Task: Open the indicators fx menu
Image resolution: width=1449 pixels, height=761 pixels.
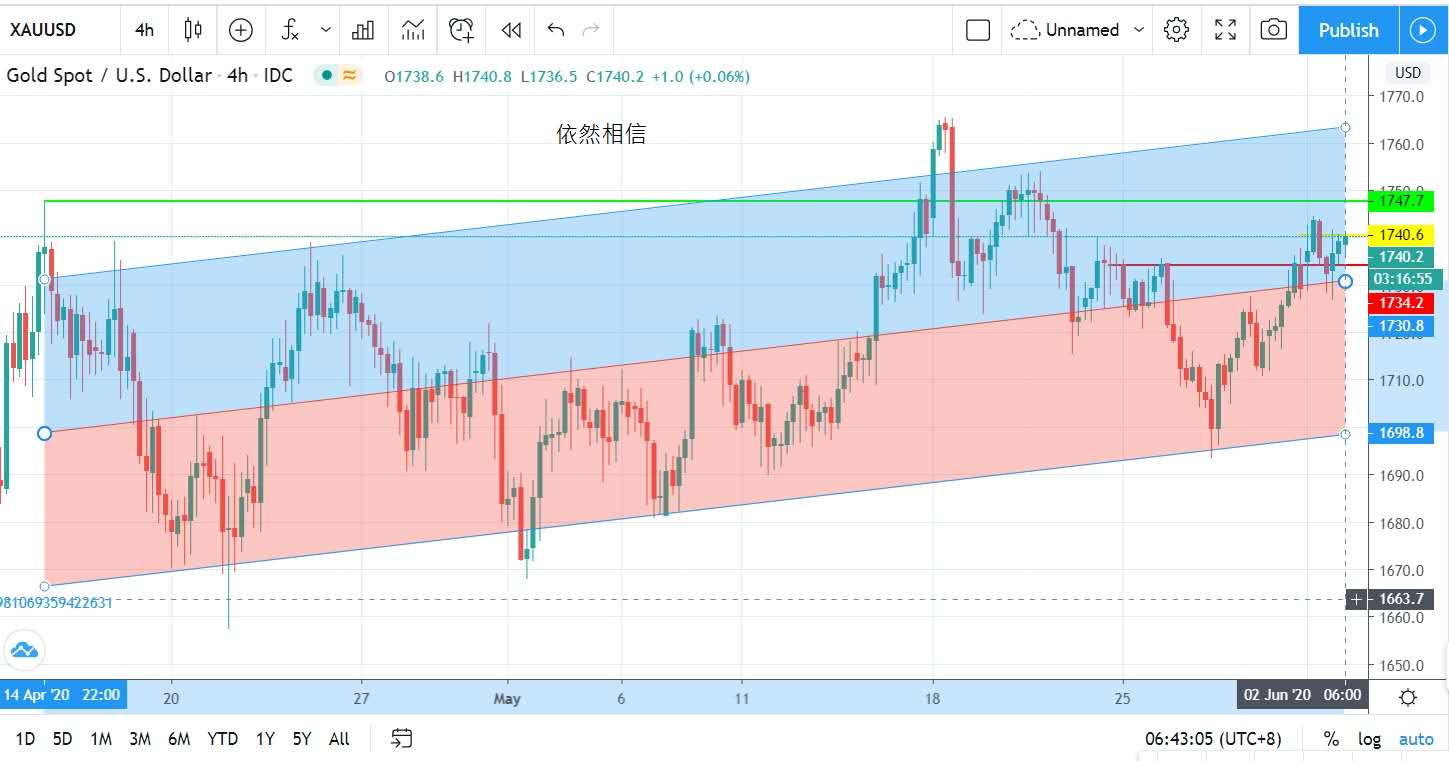Action: point(290,30)
